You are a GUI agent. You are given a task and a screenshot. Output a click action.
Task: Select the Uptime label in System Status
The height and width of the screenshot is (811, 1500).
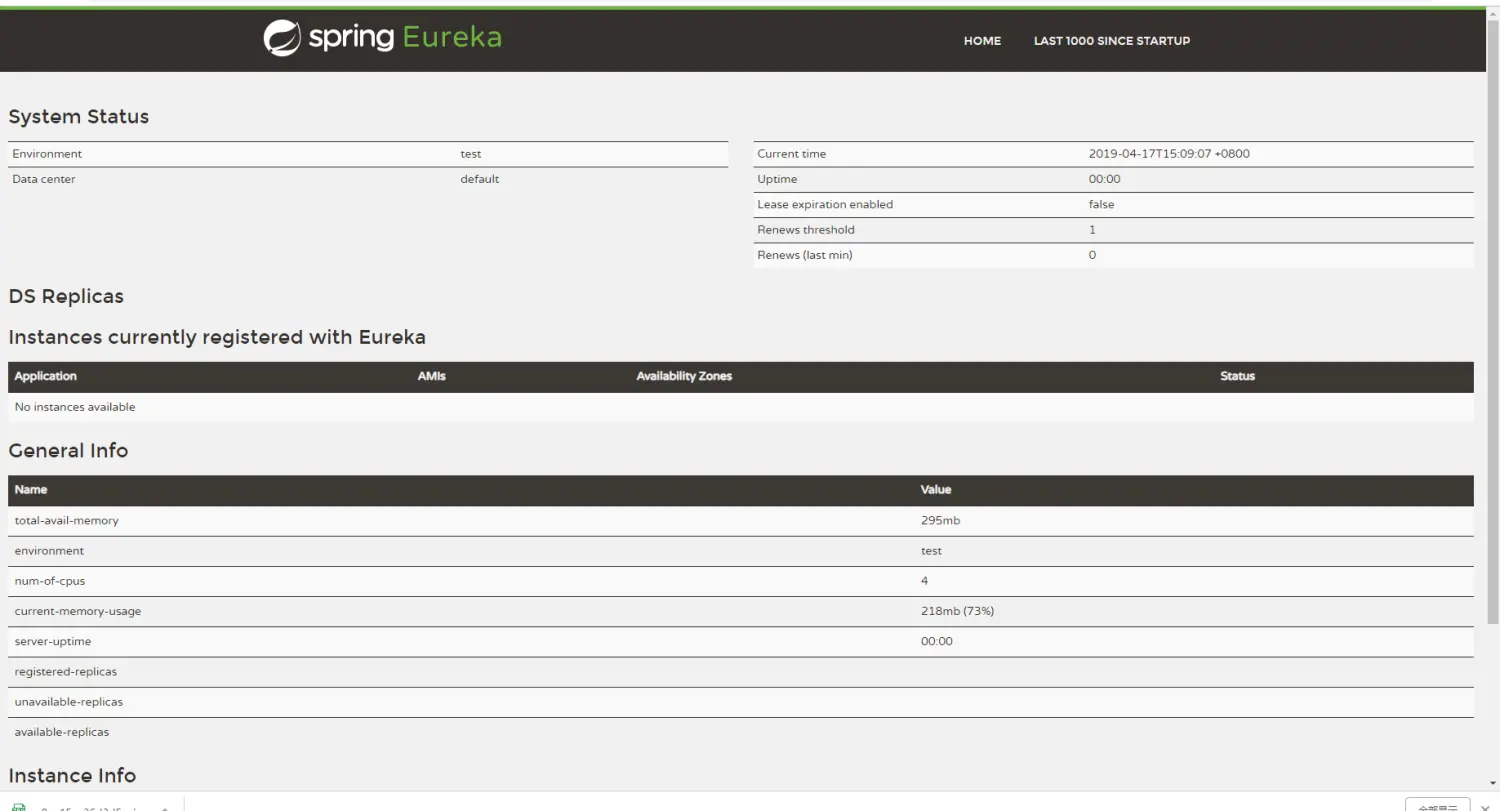click(x=777, y=179)
